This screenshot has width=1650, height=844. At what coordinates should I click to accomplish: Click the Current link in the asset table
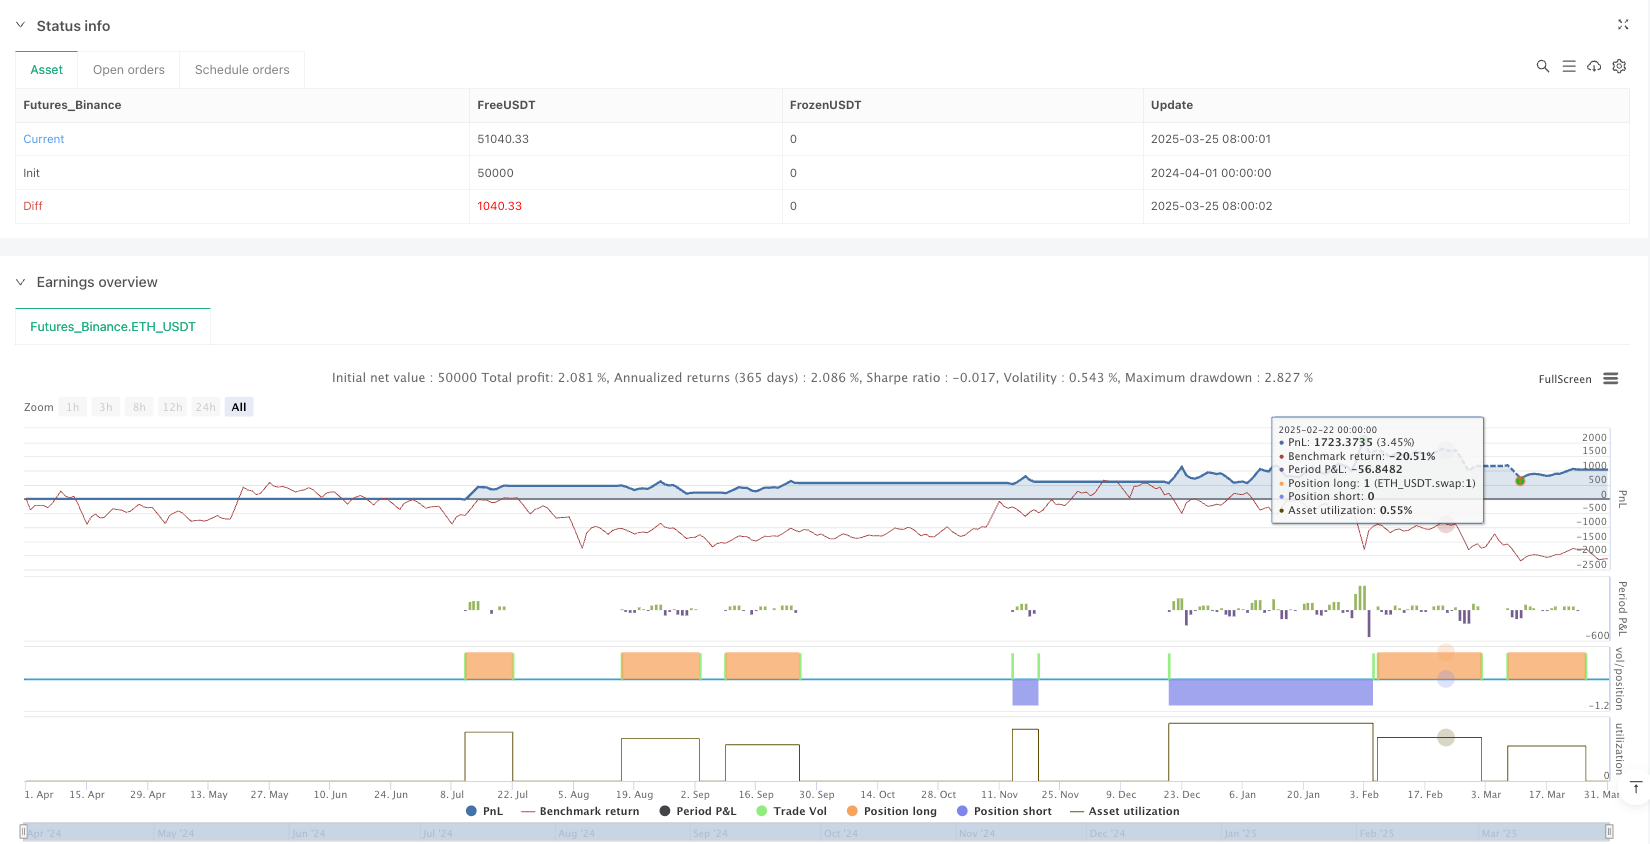(x=44, y=139)
